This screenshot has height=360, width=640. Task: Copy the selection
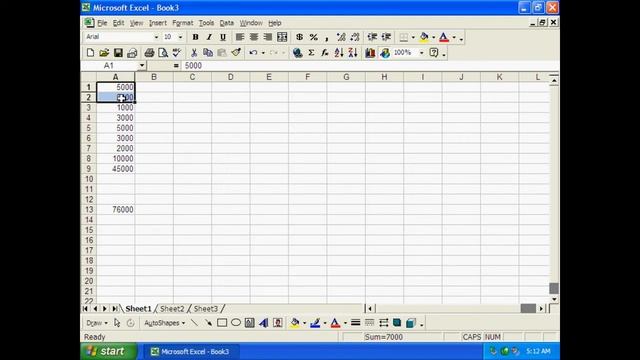[x=208, y=53]
